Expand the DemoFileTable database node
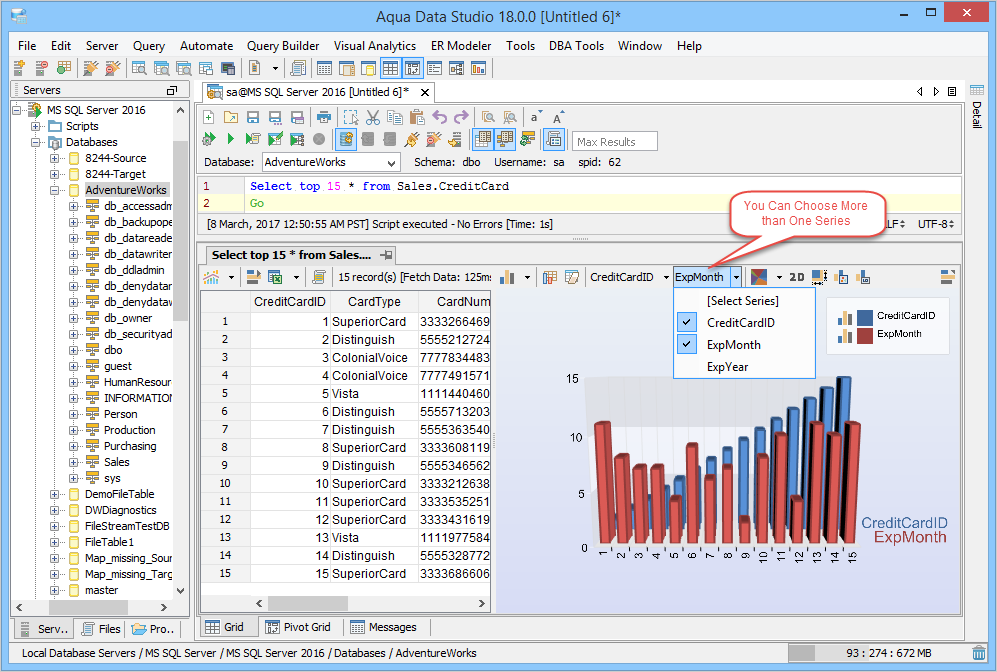This screenshot has width=997, height=672. click(x=55, y=494)
